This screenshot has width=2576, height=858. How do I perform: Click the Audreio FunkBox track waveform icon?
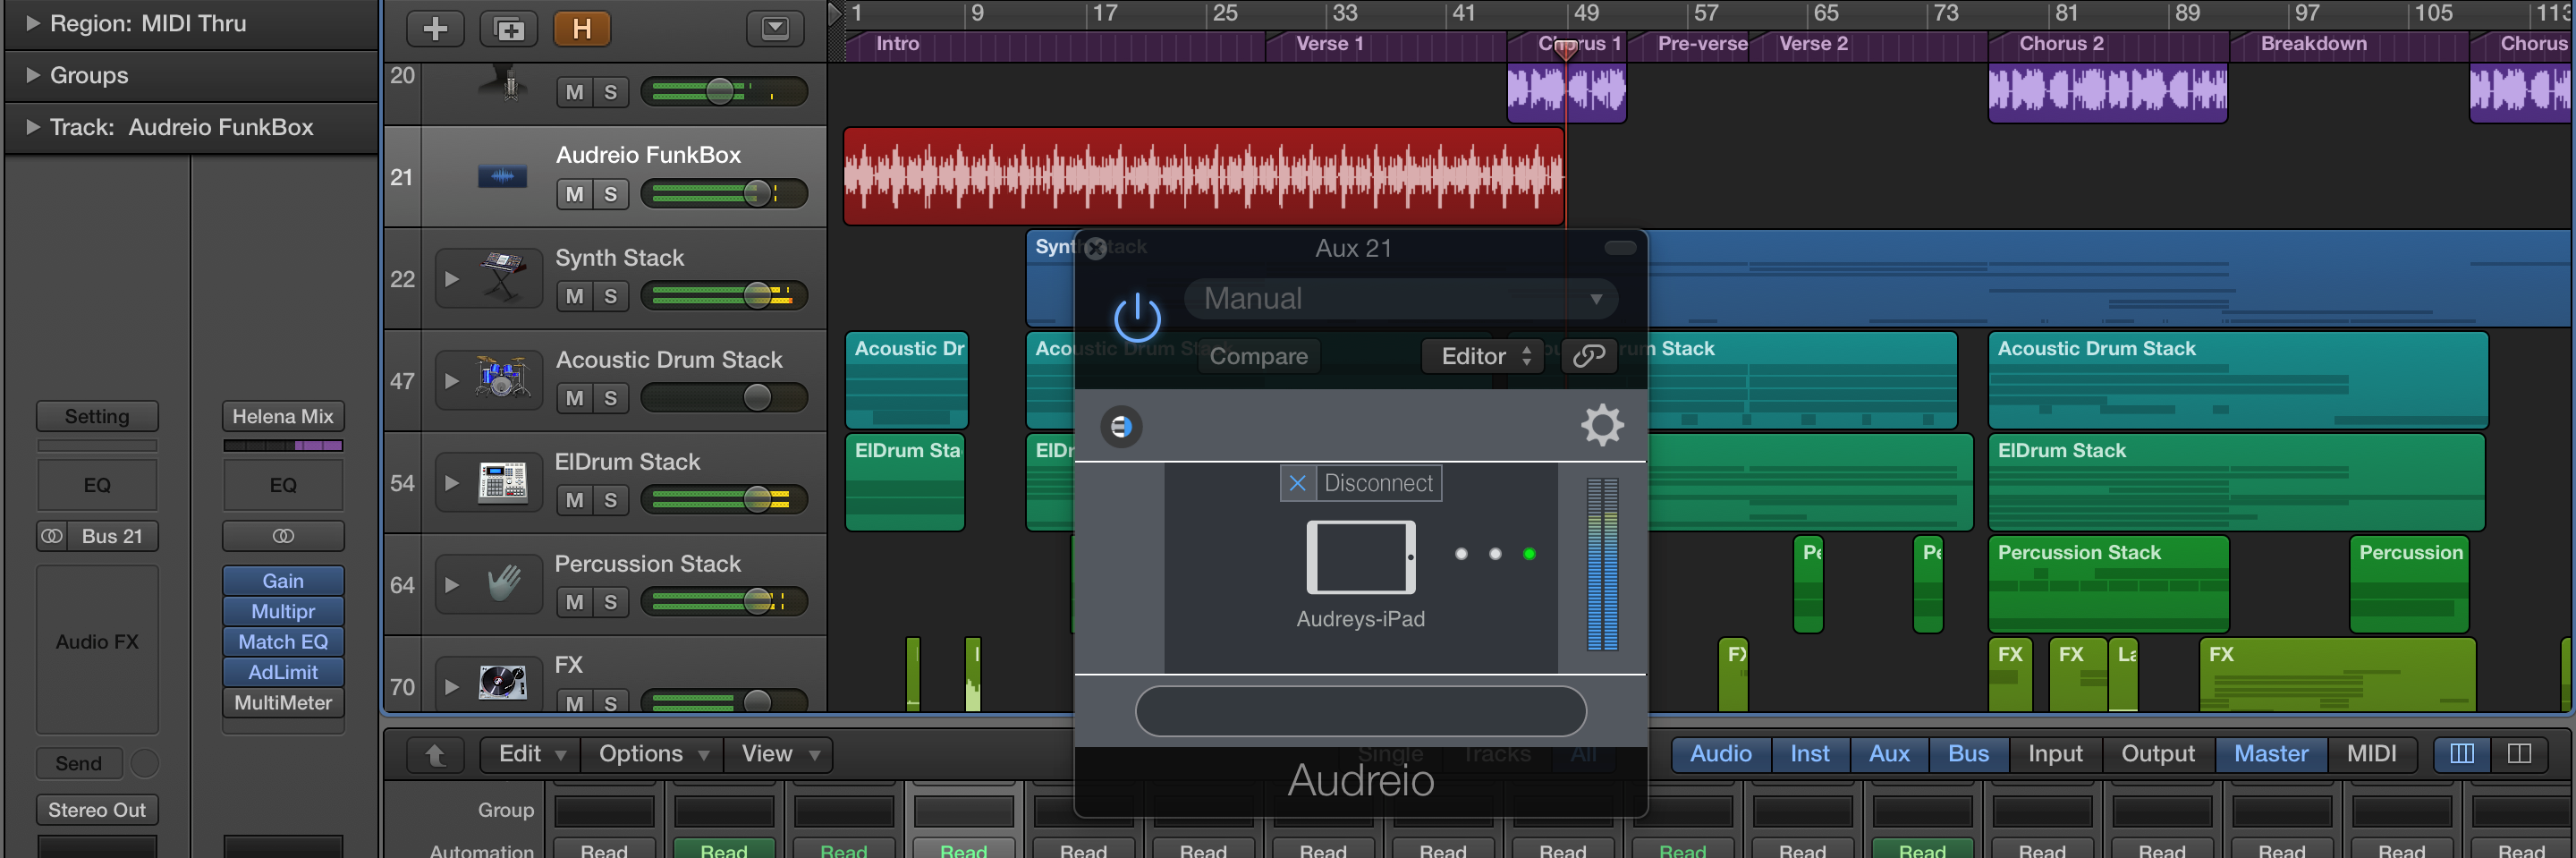[x=502, y=177]
